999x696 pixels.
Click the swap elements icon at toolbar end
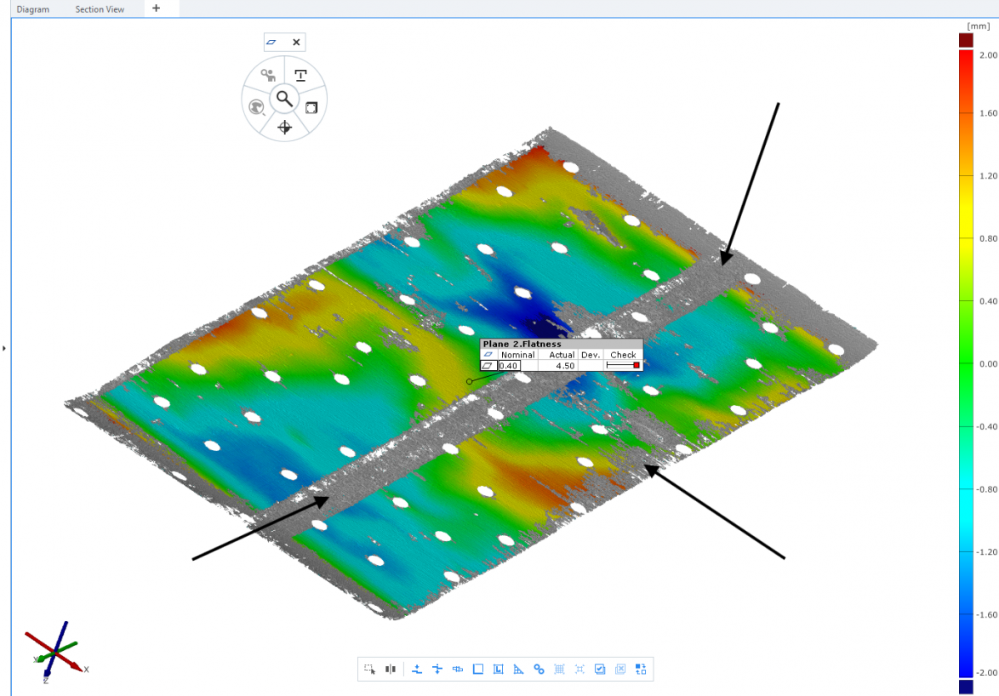(x=641, y=669)
